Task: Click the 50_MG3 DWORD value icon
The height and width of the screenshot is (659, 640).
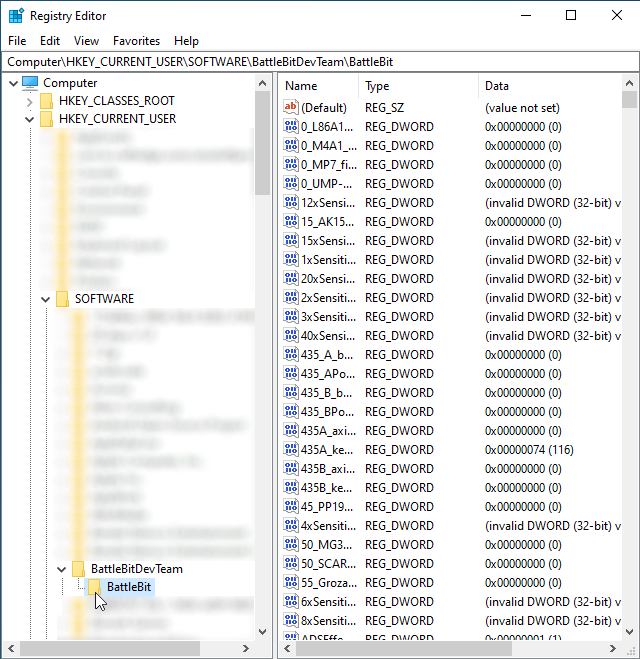Action: click(291, 545)
